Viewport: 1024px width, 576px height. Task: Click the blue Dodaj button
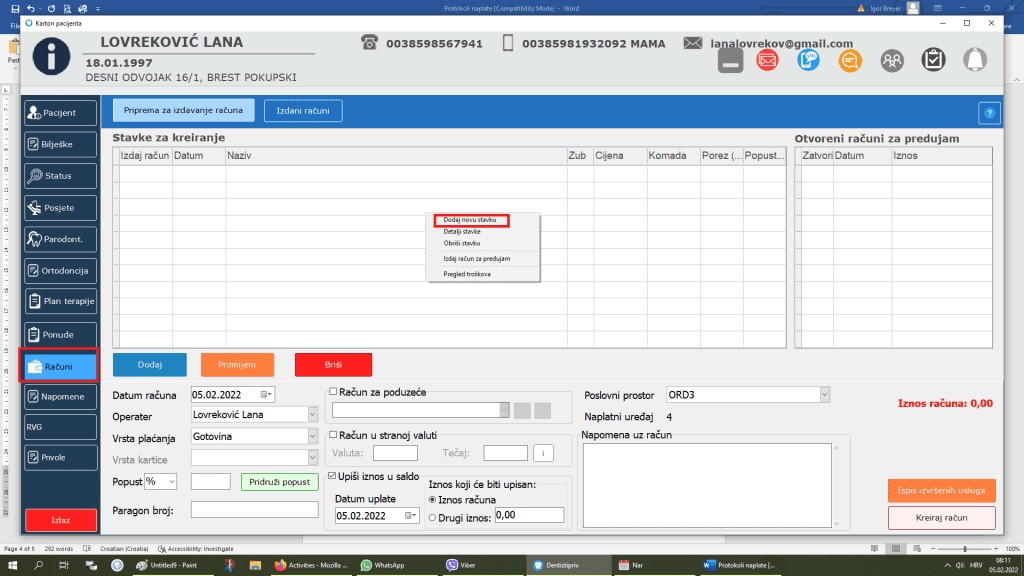[x=150, y=364]
